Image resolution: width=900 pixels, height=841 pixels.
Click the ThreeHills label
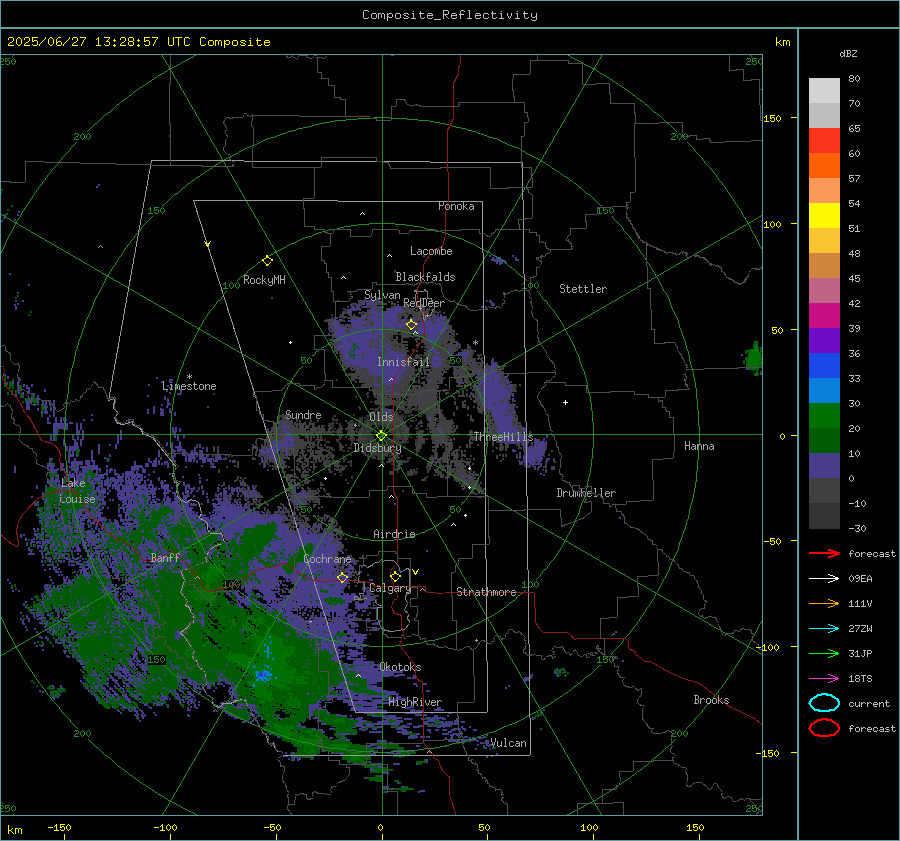tap(503, 437)
